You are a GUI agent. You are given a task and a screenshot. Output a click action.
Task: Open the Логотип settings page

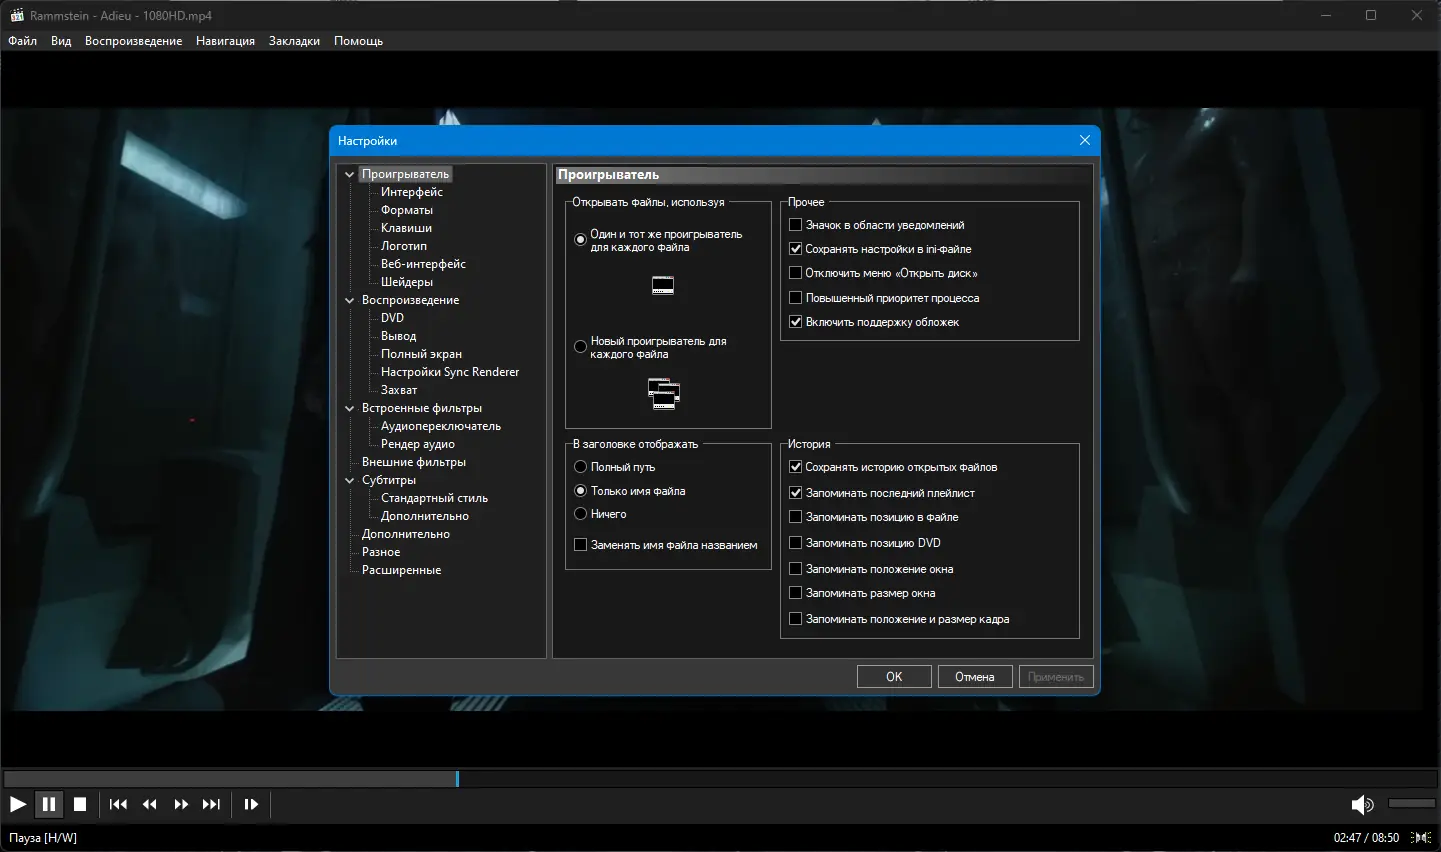(x=404, y=246)
